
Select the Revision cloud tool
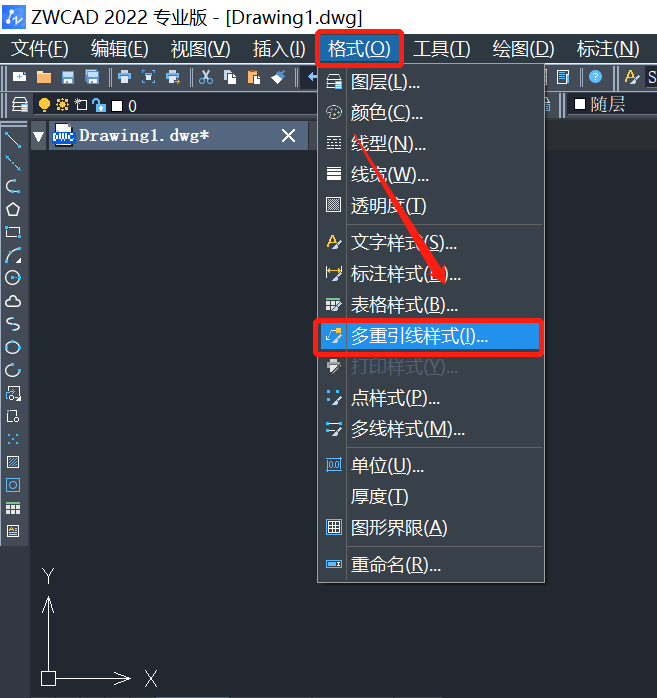point(13,301)
